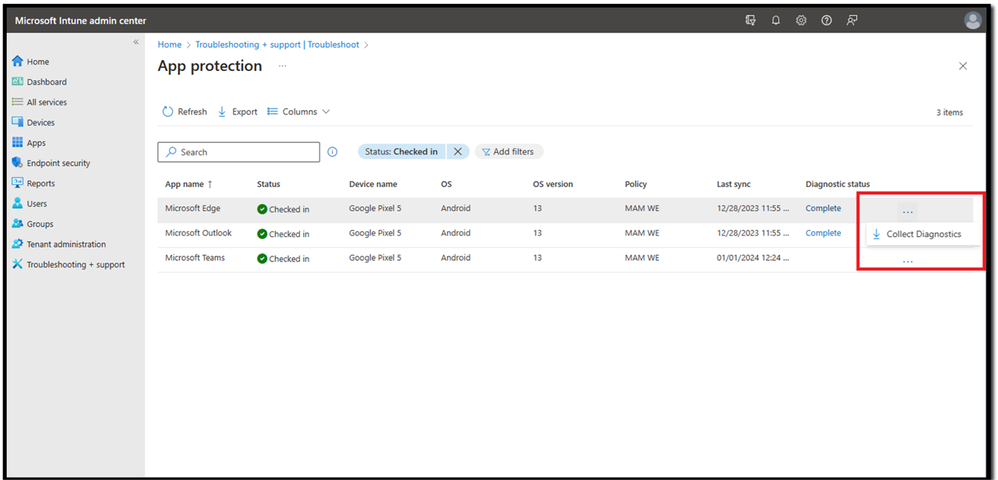This screenshot has width=998, height=480.
Task: Open Troubleshooting + support in sidebar
Action: (68, 265)
